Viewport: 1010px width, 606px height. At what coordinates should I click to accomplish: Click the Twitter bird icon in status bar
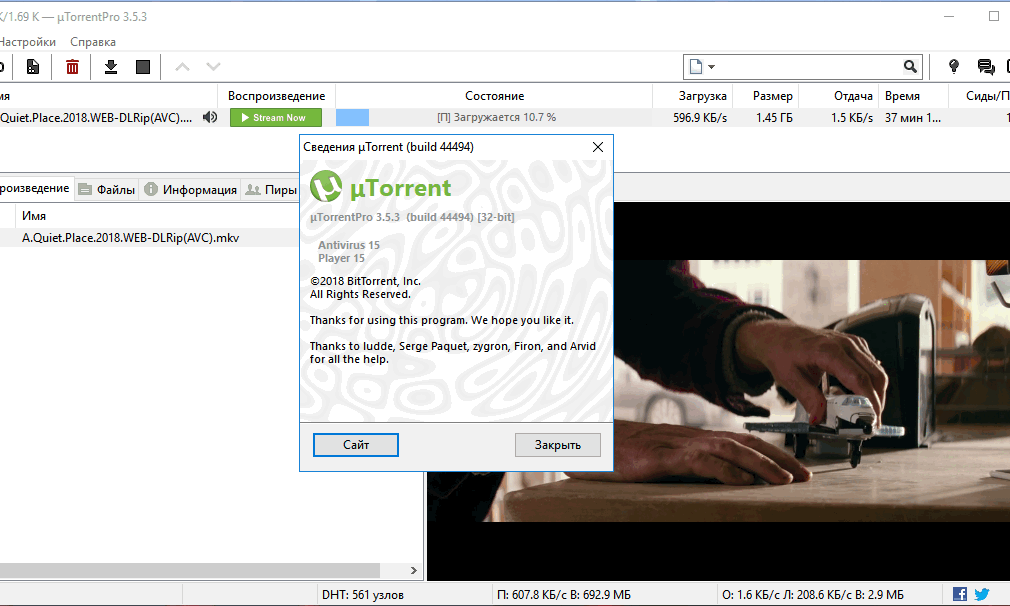click(982, 594)
